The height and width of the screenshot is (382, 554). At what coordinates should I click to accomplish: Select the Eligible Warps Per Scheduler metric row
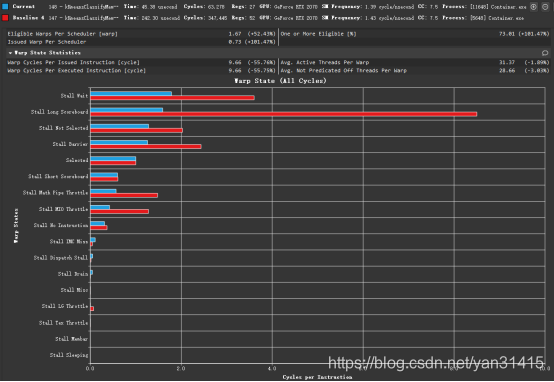[x=141, y=34]
